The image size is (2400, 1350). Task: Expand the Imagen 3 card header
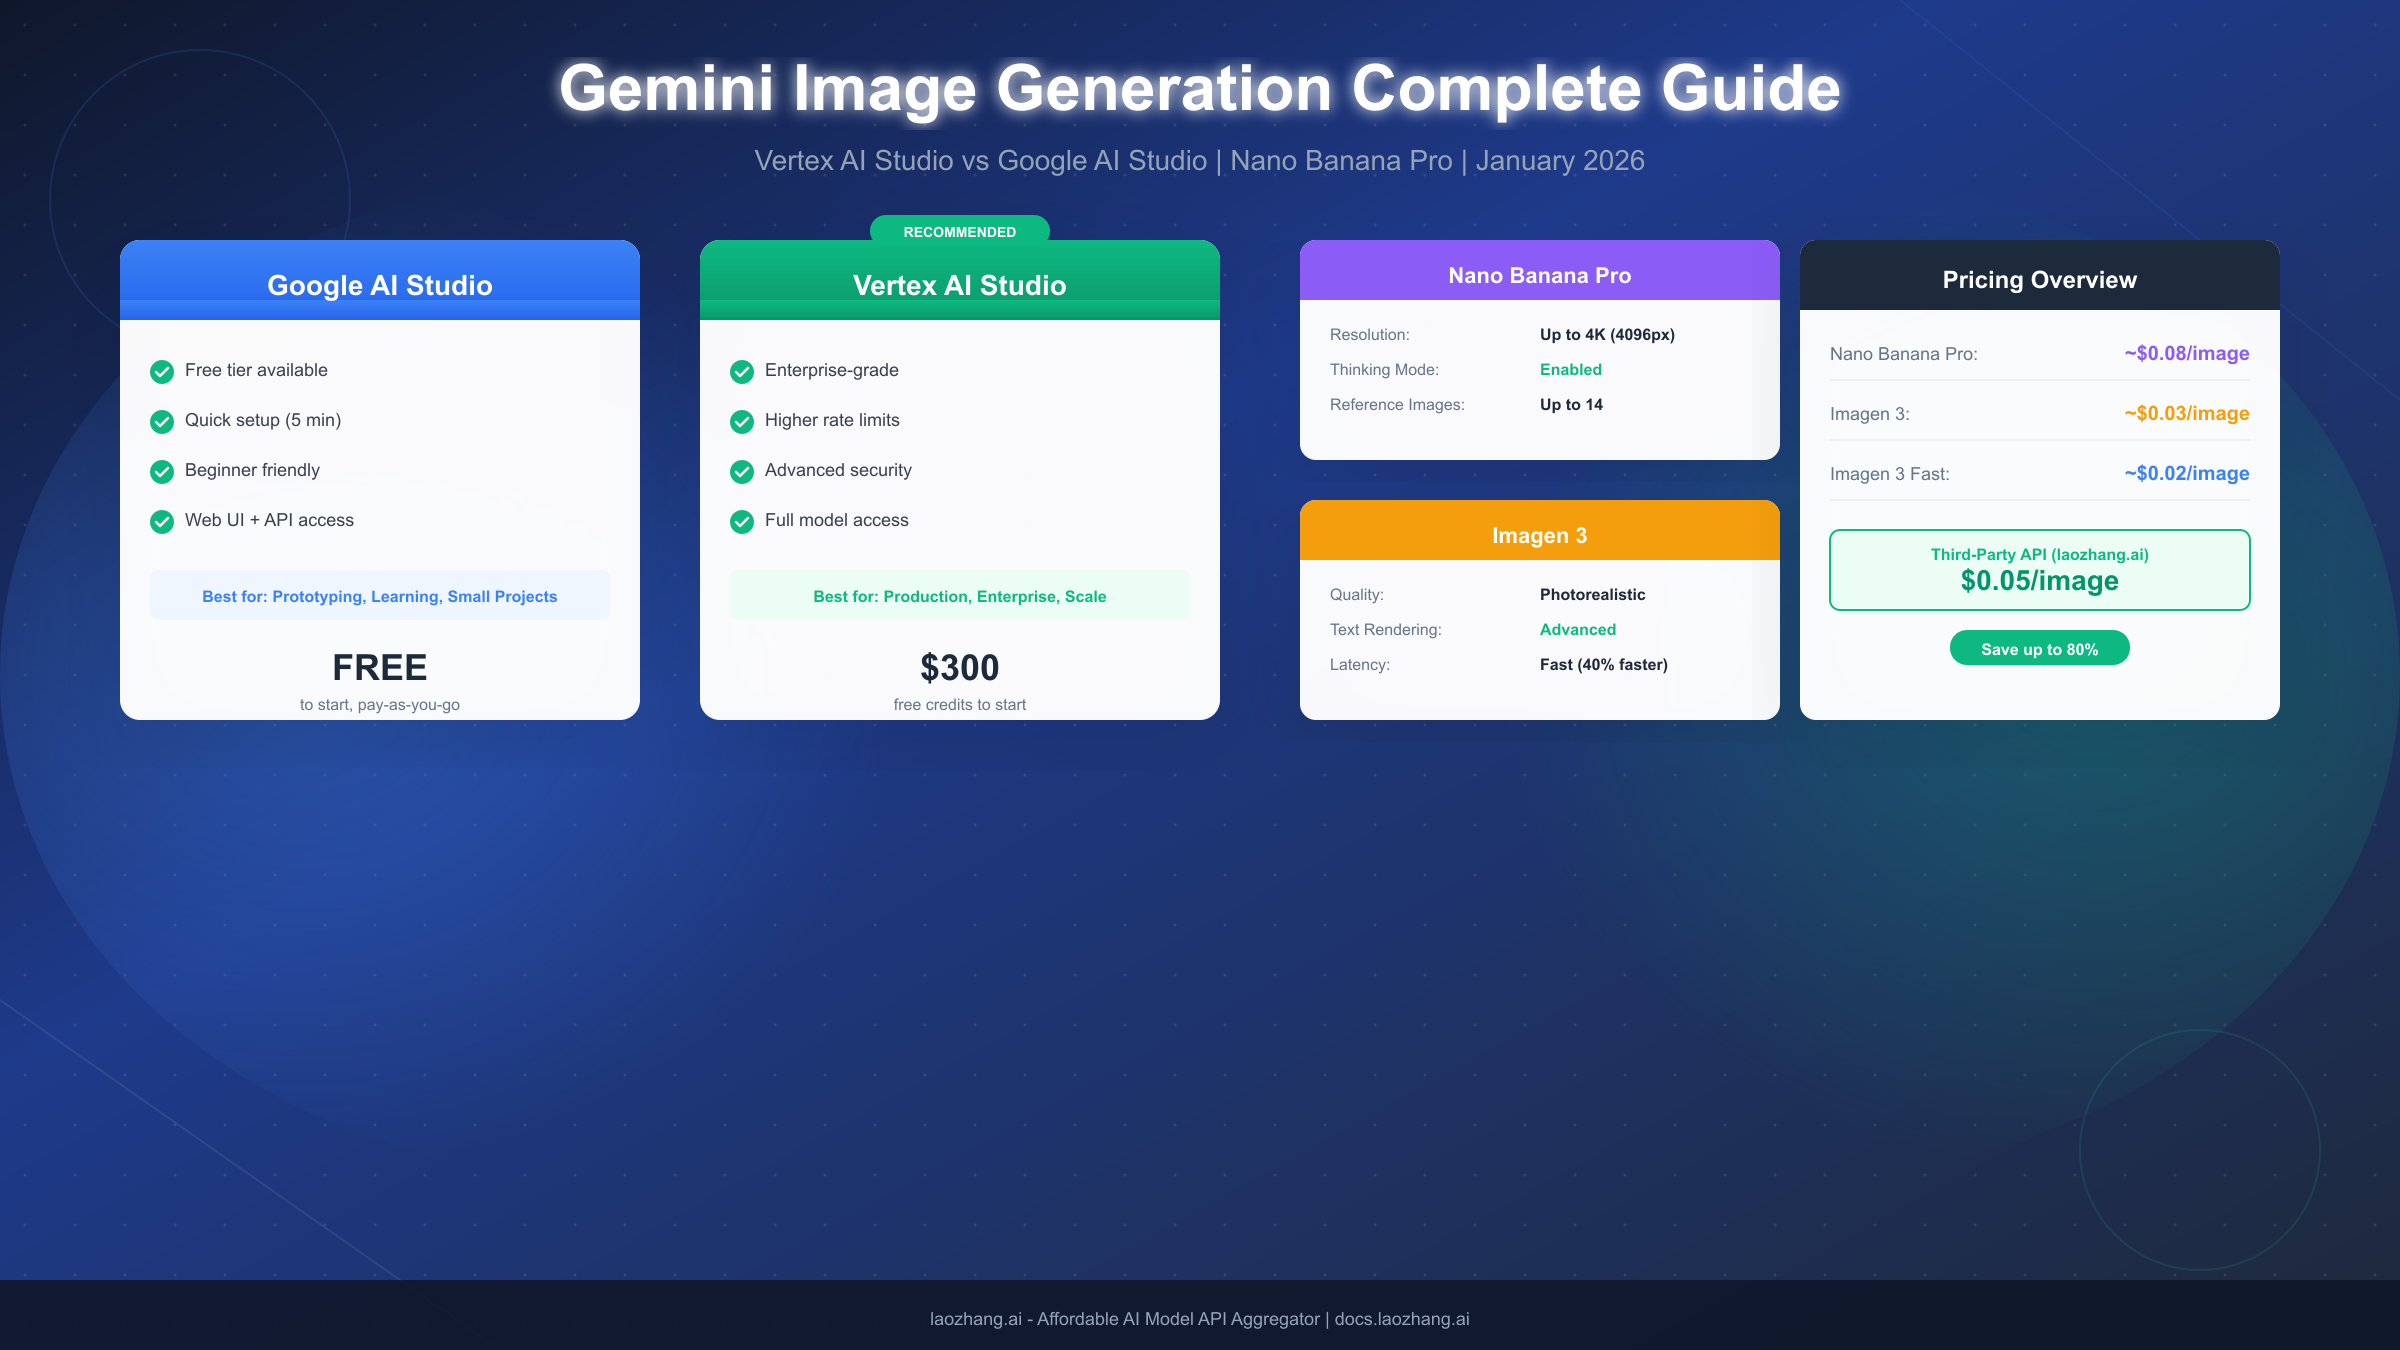(1539, 535)
